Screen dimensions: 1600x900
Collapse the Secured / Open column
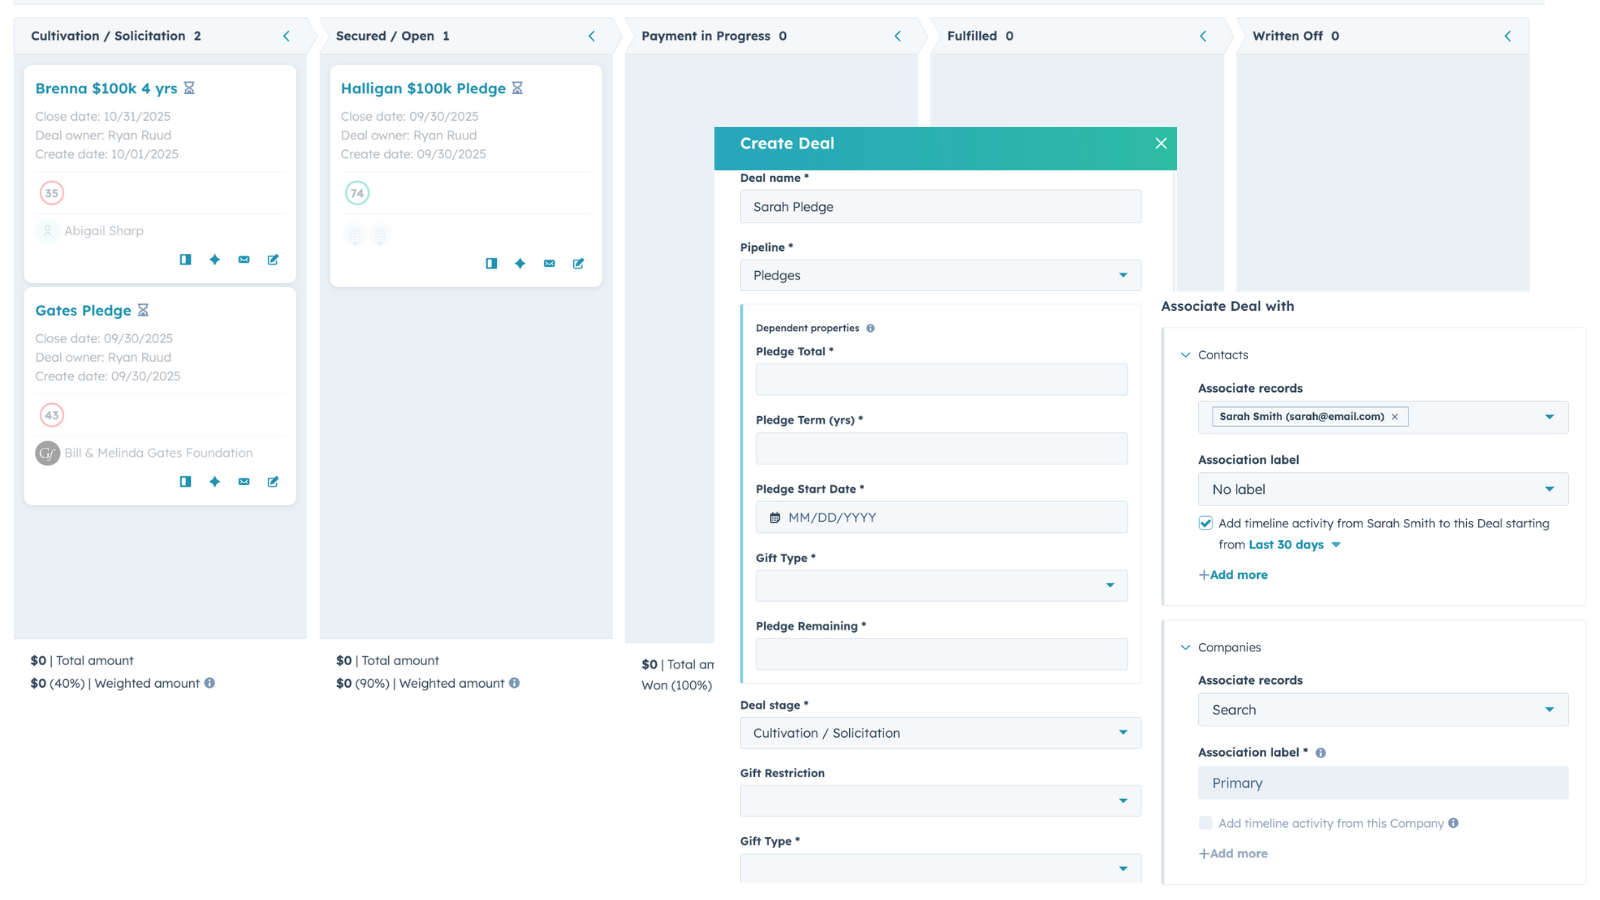tap(592, 35)
